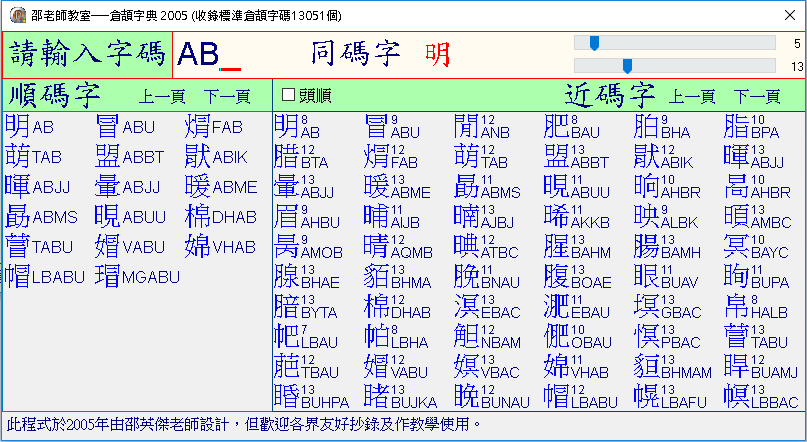
Task: Select 猒 ABIK in the 順碼字 list
Action: 216,156
